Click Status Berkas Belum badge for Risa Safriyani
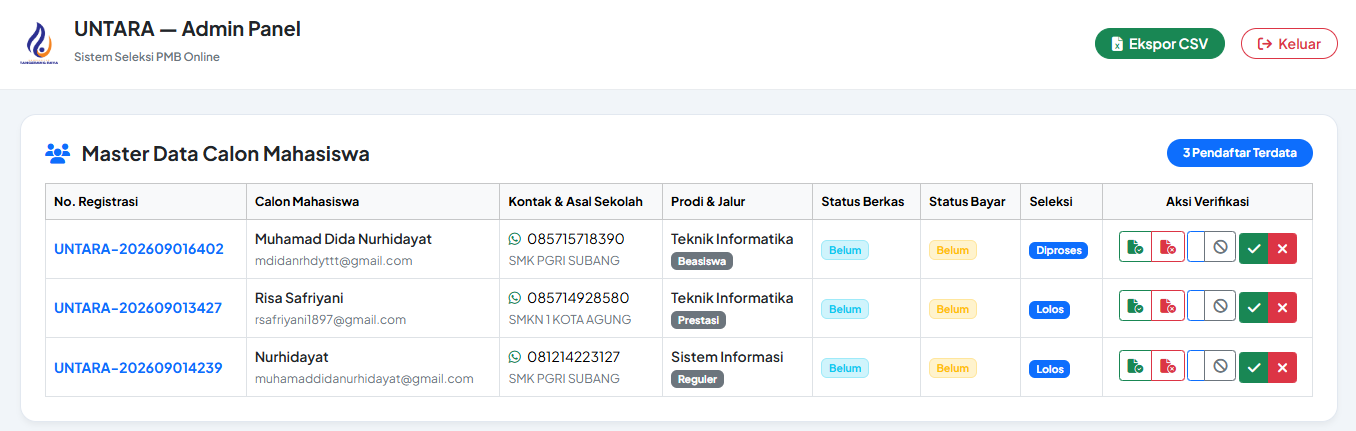This screenshot has width=1356, height=431. coord(845,309)
